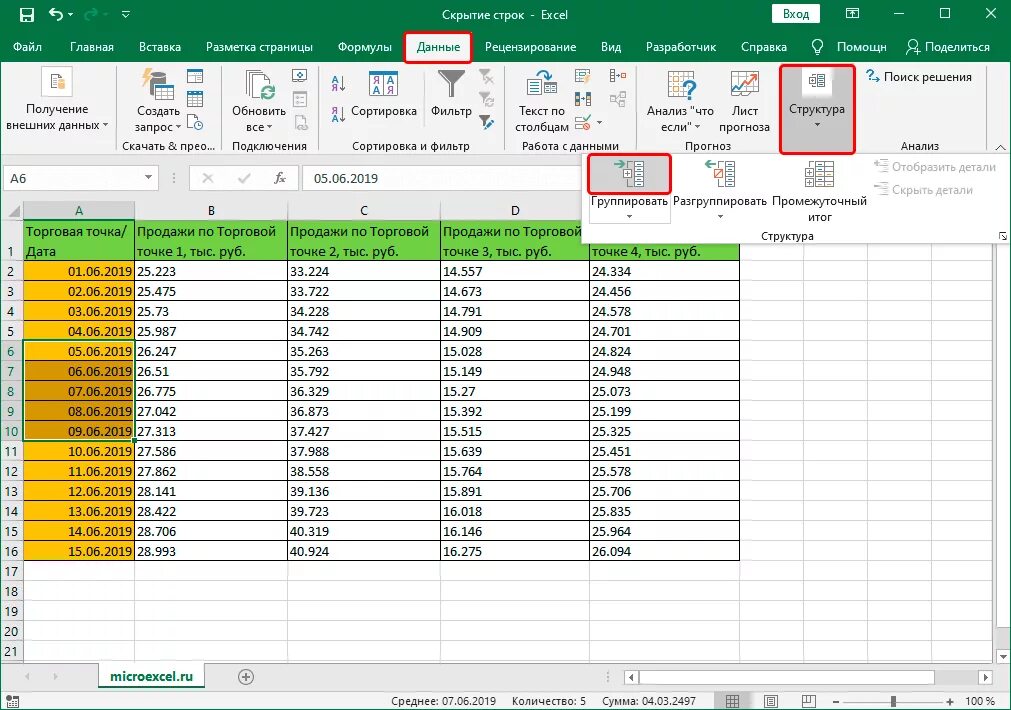Click the macro recording status icon
1011x710 pixels.
(x=12, y=701)
